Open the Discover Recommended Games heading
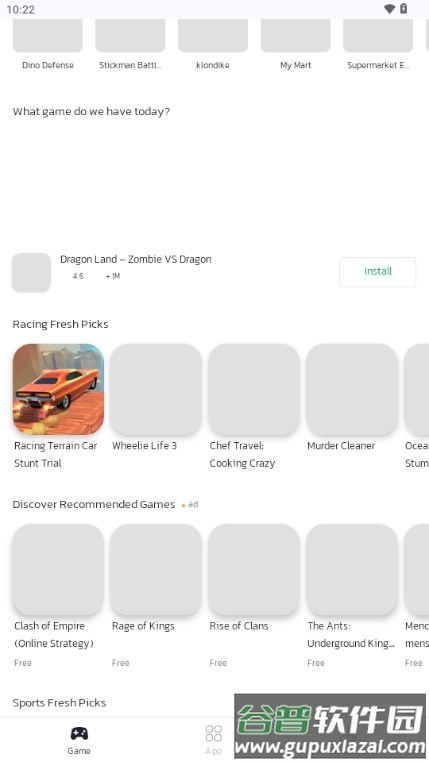 [x=94, y=504]
